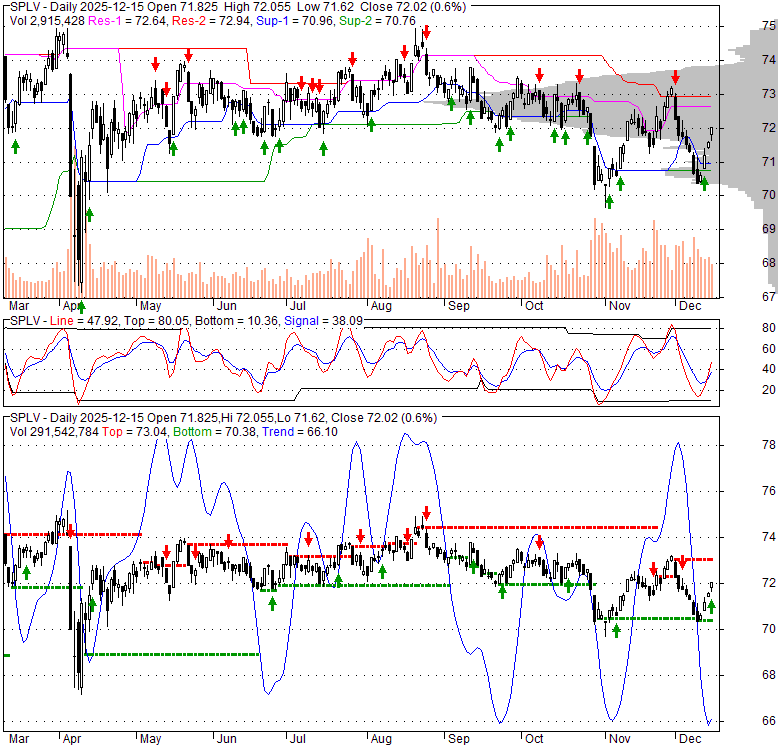Select the Sup-1 = 70.96 legend label
Viewport: 780px width, 745px height.
click(294, 21)
